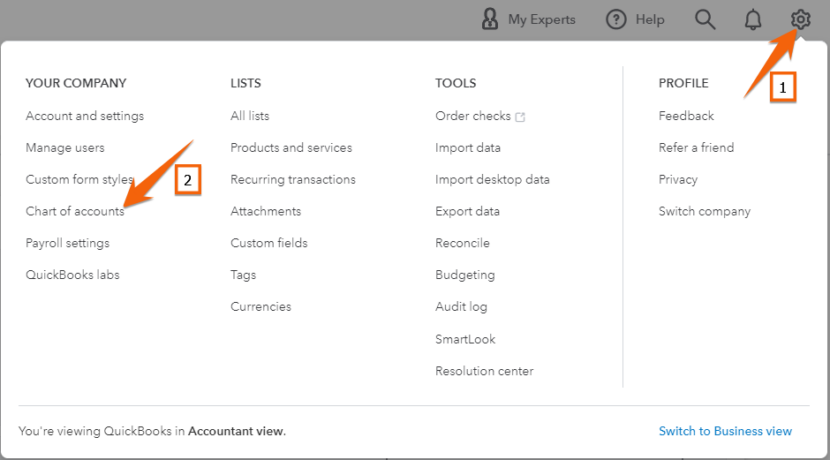The width and height of the screenshot is (830, 460).
Task: Select Switch company
Action: [705, 212]
